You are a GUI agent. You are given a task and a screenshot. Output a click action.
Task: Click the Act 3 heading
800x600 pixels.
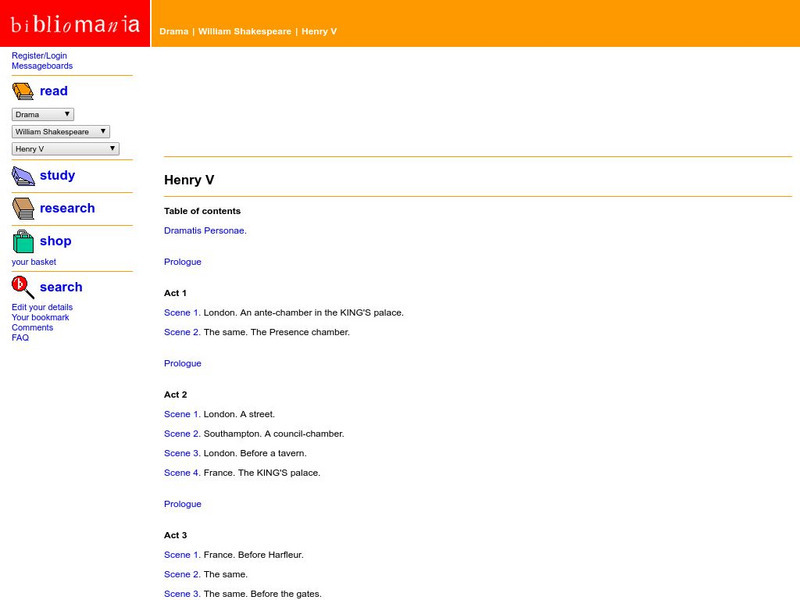pyautogui.click(x=176, y=535)
